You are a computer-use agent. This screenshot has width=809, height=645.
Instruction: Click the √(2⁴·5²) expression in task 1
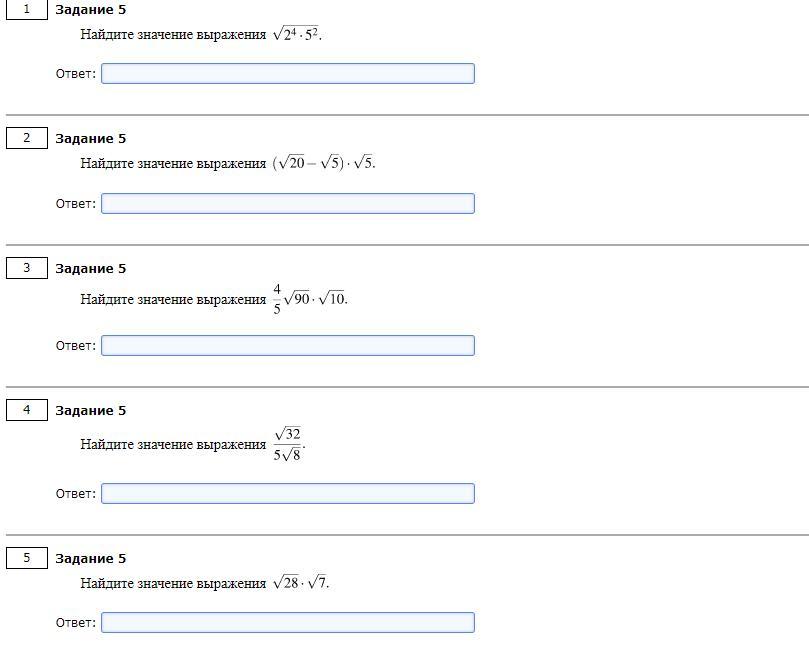point(297,34)
